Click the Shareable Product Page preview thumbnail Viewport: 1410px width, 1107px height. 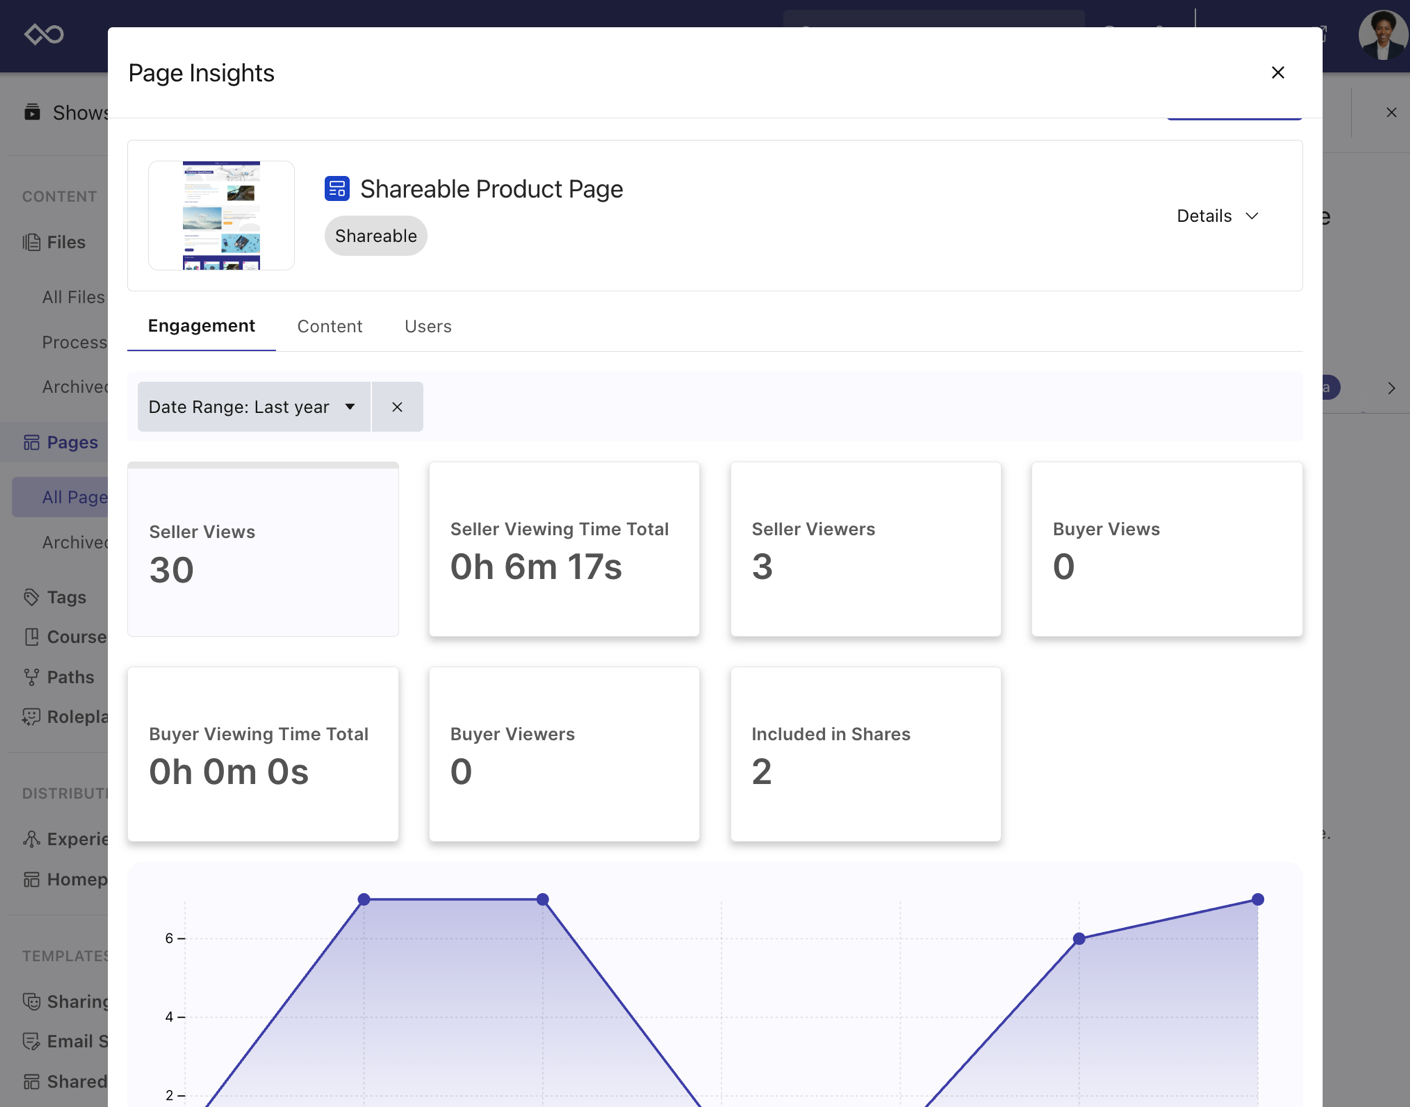point(221,214)
